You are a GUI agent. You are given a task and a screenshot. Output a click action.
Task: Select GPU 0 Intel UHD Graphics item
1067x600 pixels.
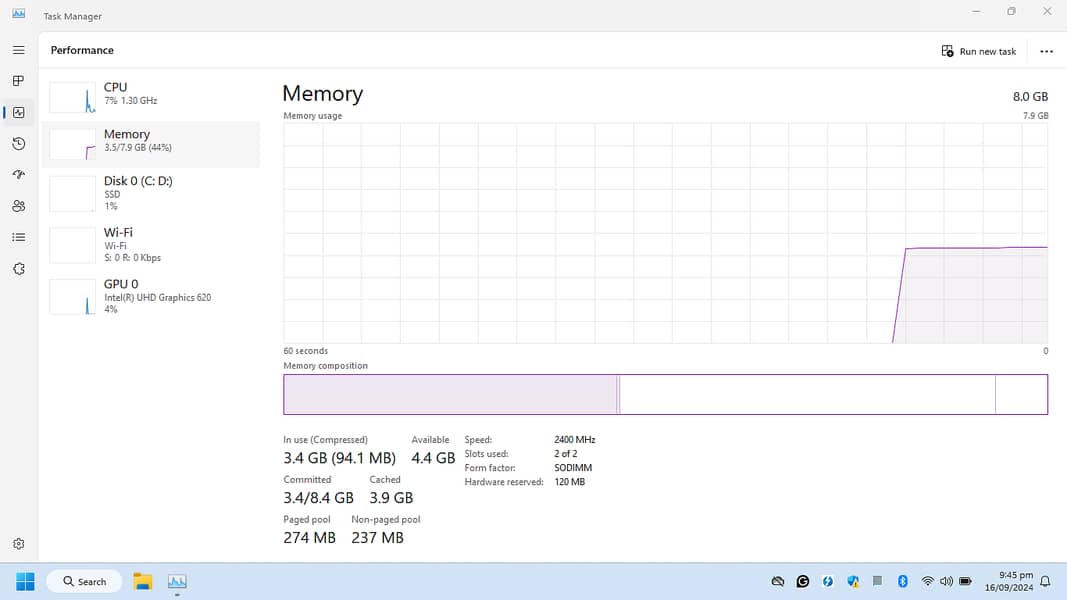(x=150, y=296)
